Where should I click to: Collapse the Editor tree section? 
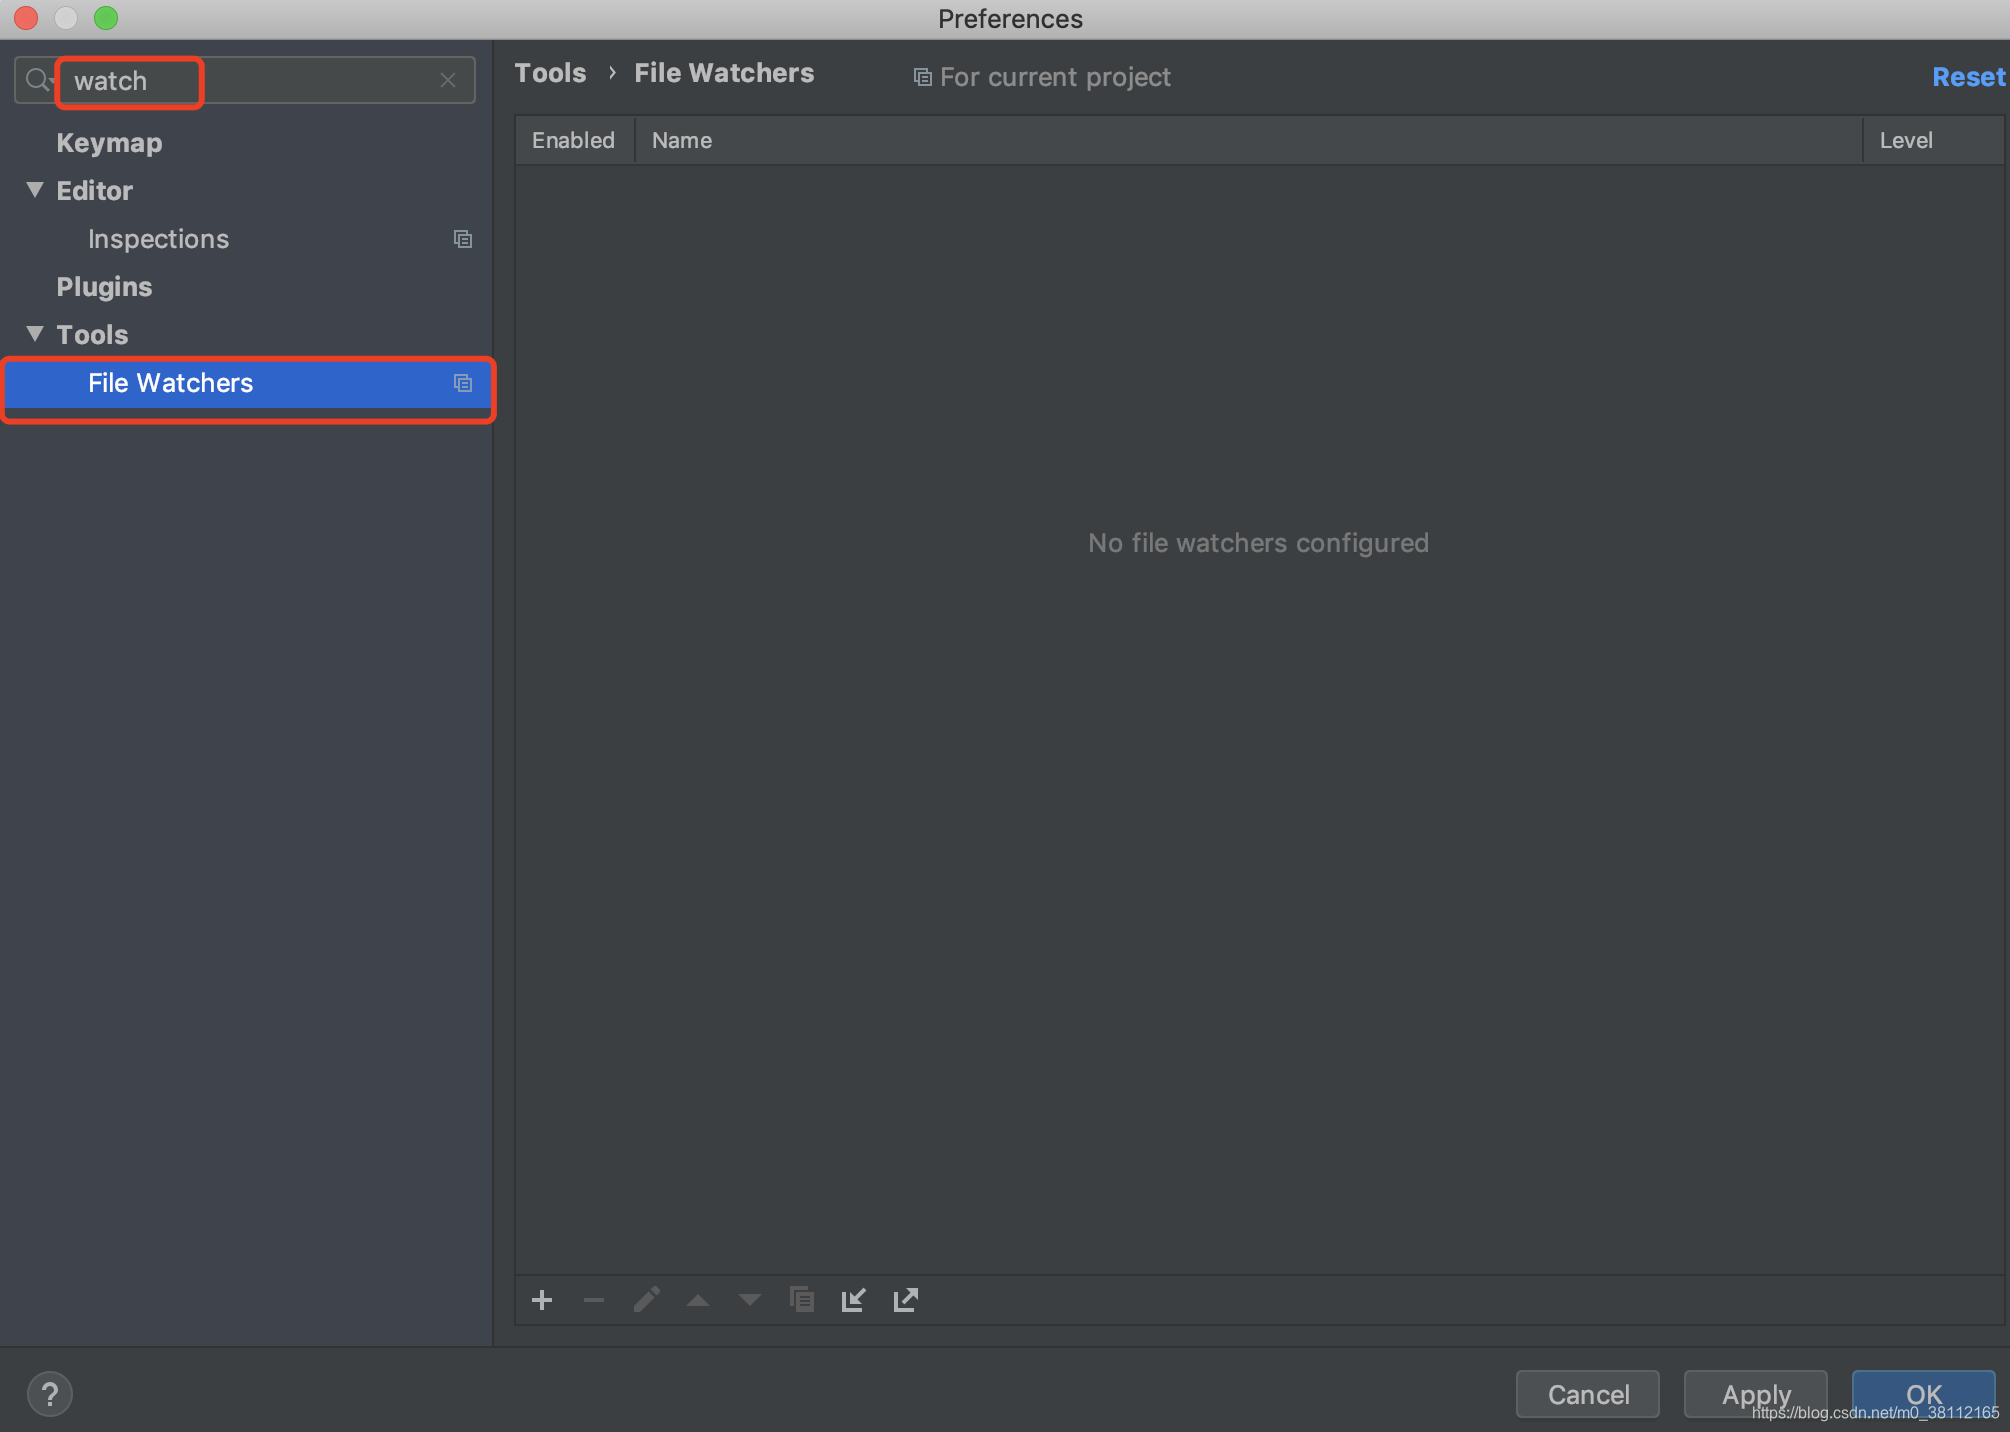click(x=35, y=190)
